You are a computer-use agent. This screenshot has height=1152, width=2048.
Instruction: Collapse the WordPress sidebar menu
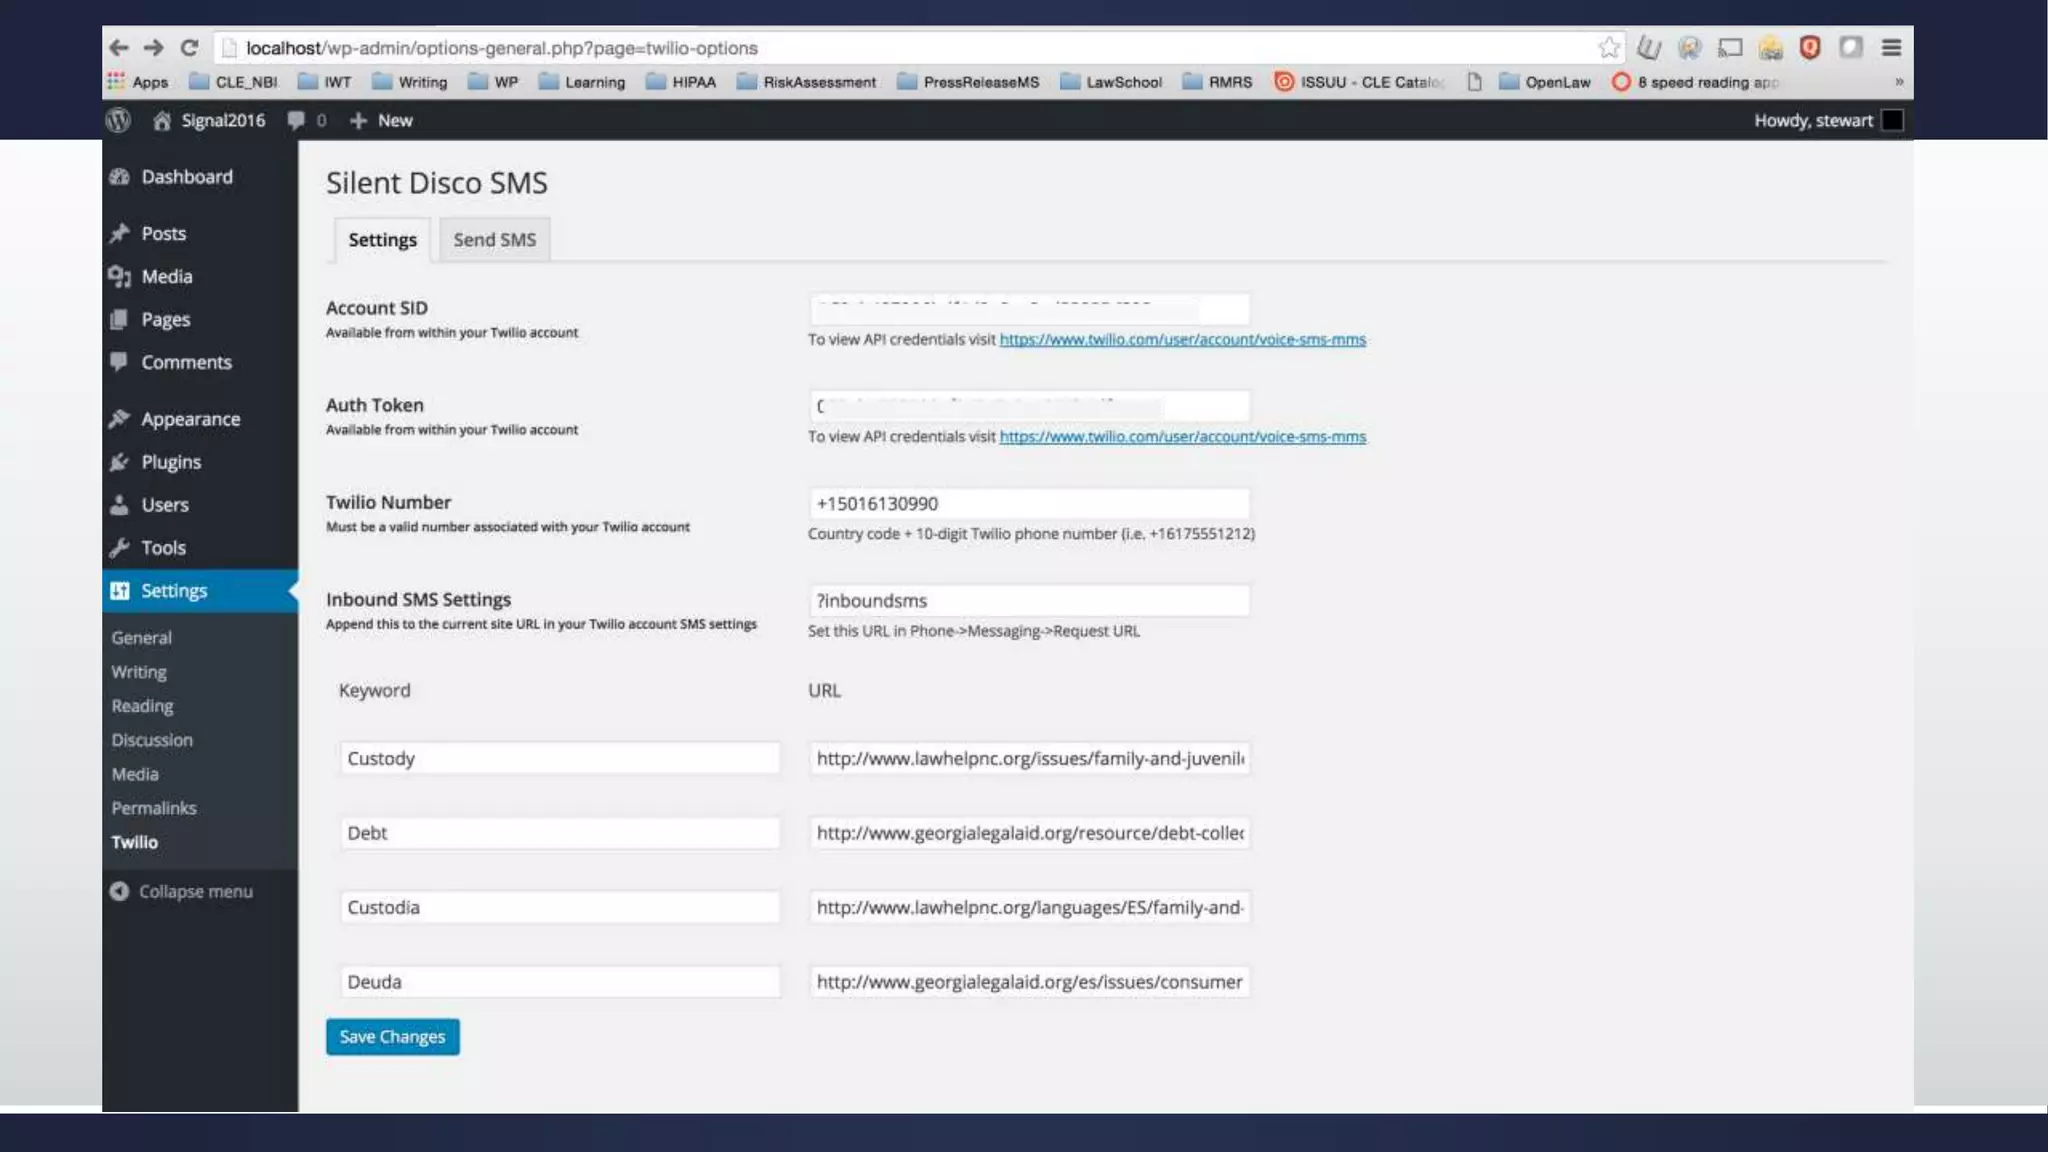pos(182,891)
